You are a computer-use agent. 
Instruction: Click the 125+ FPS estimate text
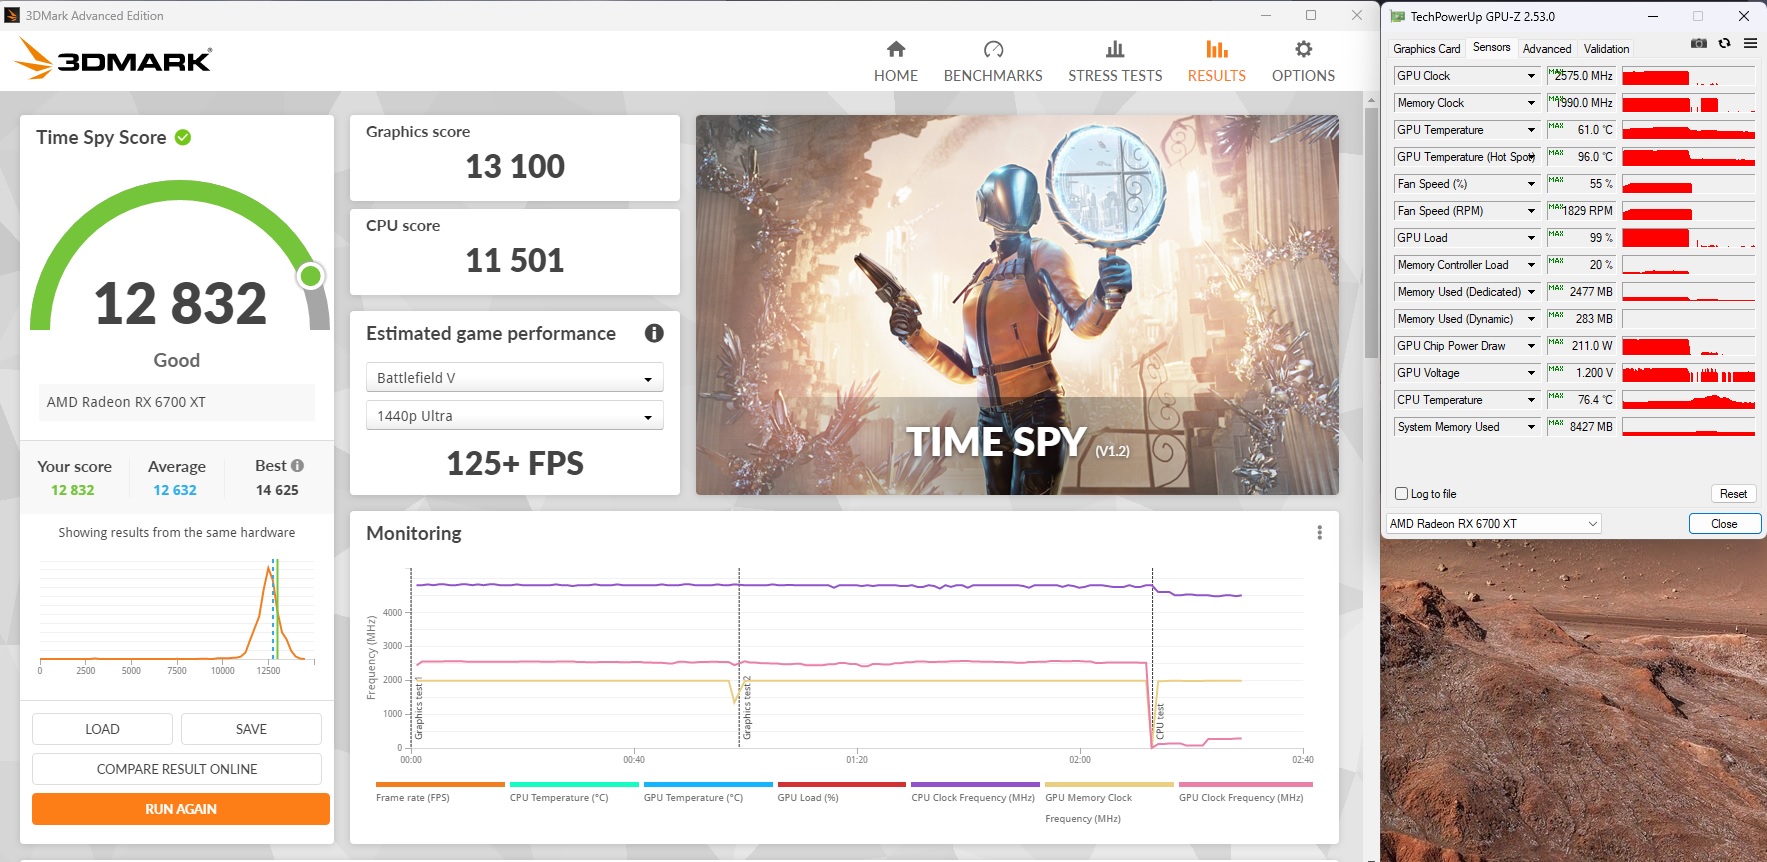click(x=515, y=463)
